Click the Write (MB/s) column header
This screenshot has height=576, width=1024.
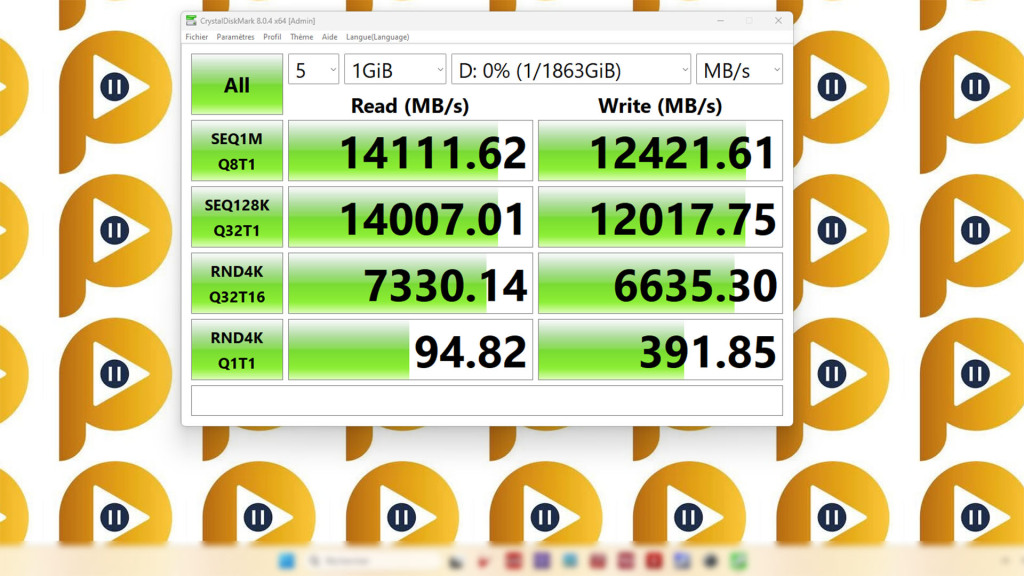click(x=660, y=106)
